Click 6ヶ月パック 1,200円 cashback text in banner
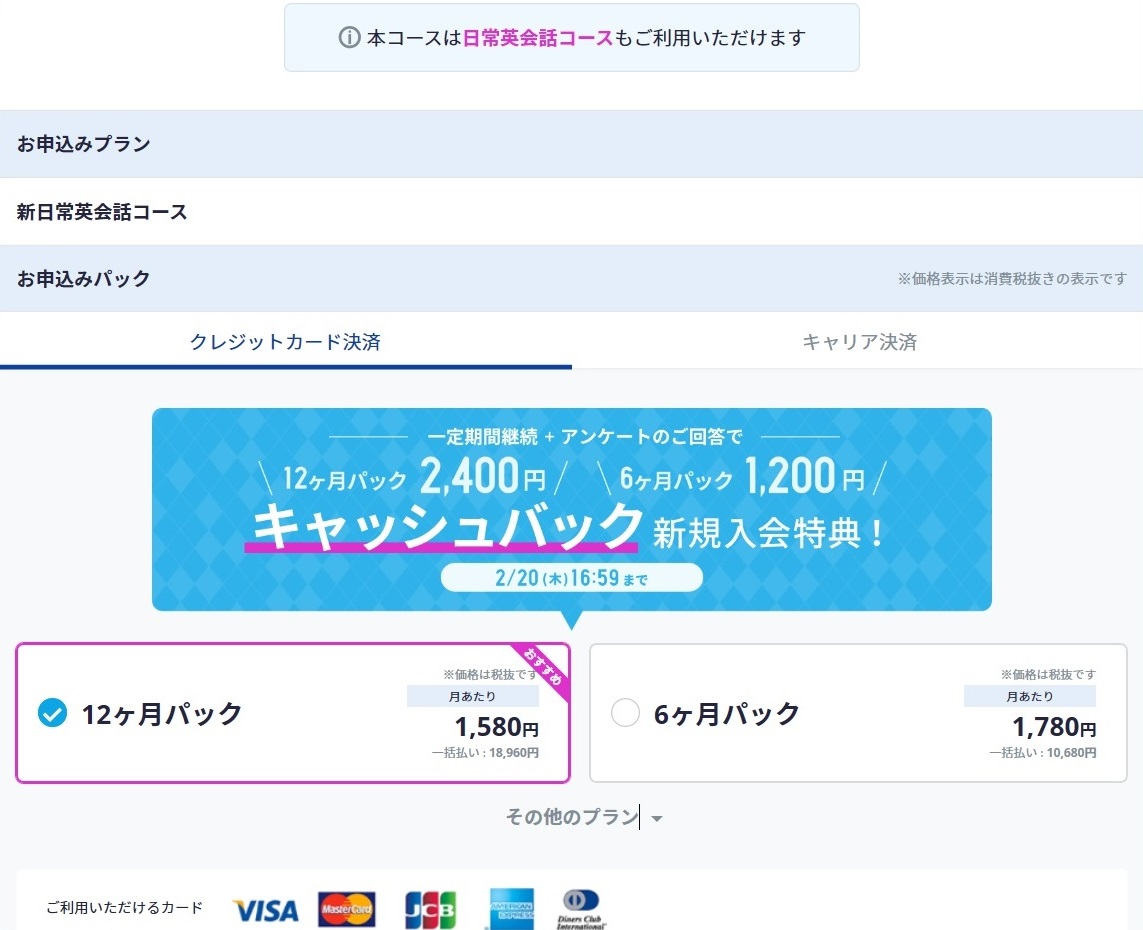Image resolution: width=1143 pixels, height=930 pixels. pos(742,477)
